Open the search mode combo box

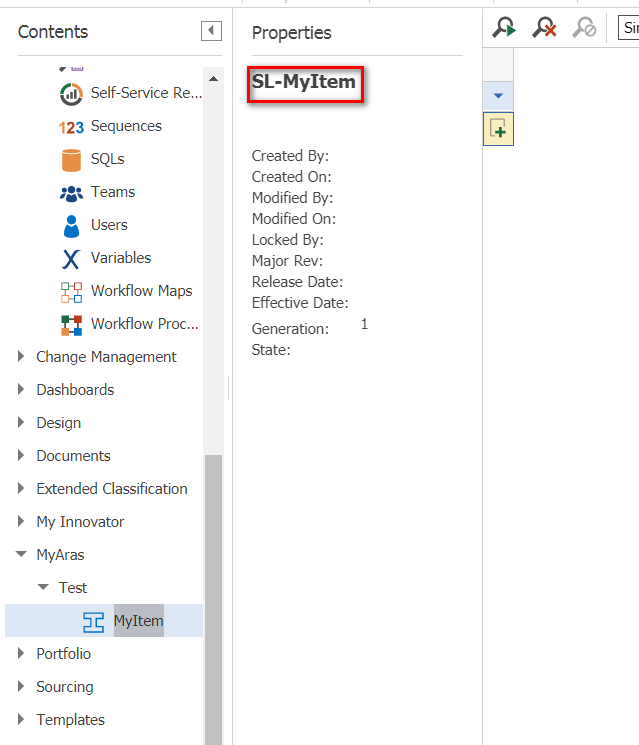[x=629, y=28]
